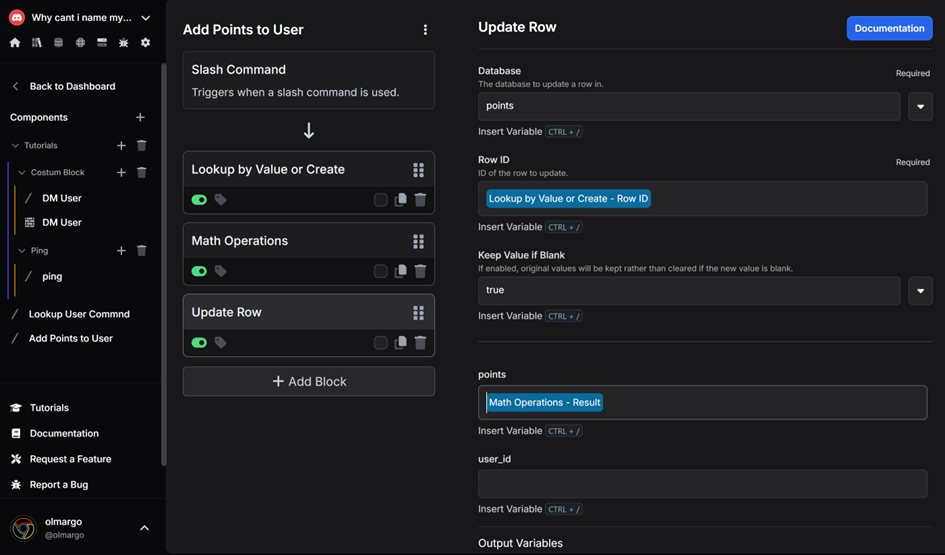Click the Add Block button

(x=309, y=381)
